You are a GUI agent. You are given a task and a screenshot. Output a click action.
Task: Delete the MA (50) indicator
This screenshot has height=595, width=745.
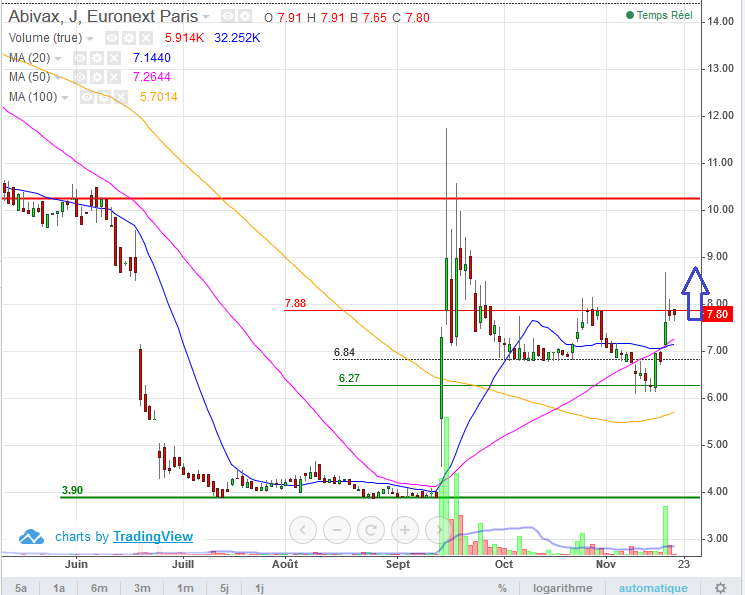point(114,77)
